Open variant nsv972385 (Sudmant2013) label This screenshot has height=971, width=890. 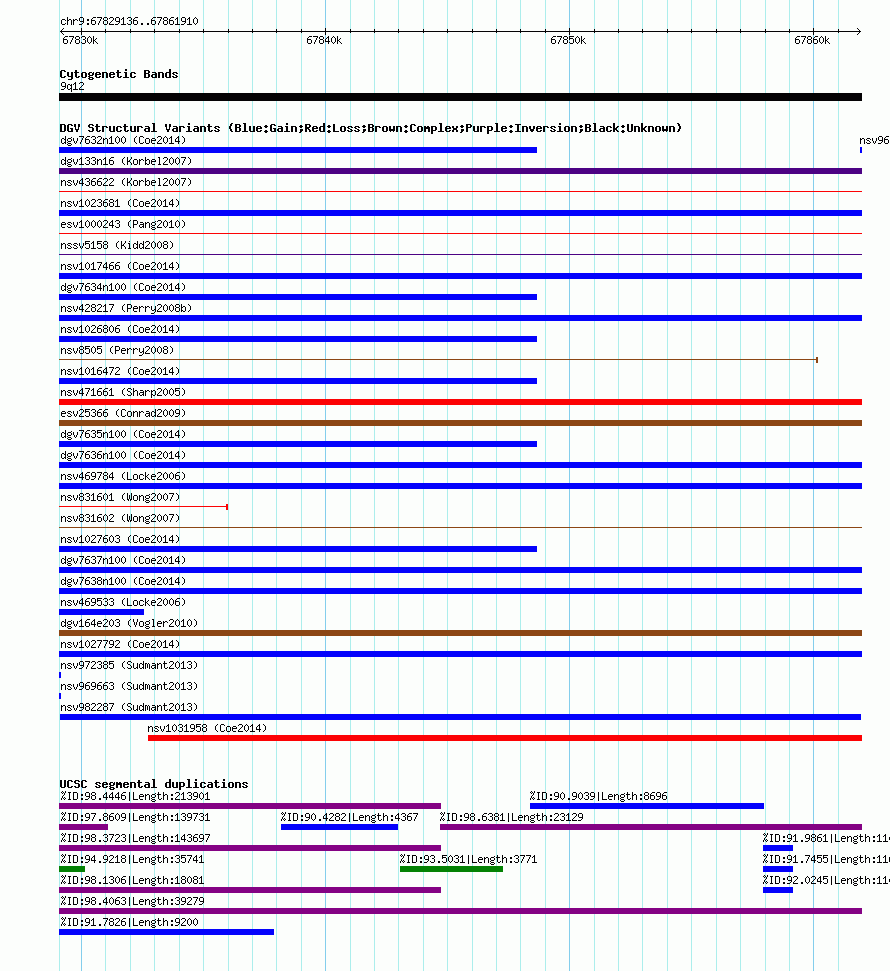[129, 666]
